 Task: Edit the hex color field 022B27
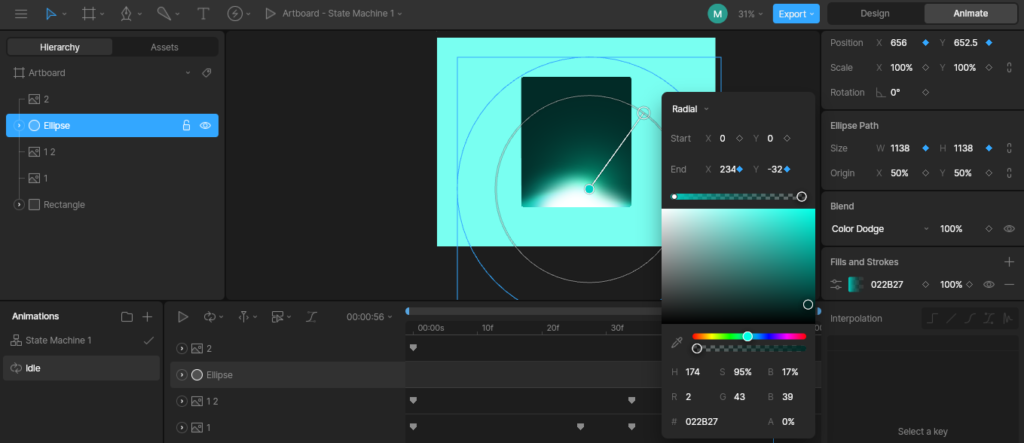point(701,421)
